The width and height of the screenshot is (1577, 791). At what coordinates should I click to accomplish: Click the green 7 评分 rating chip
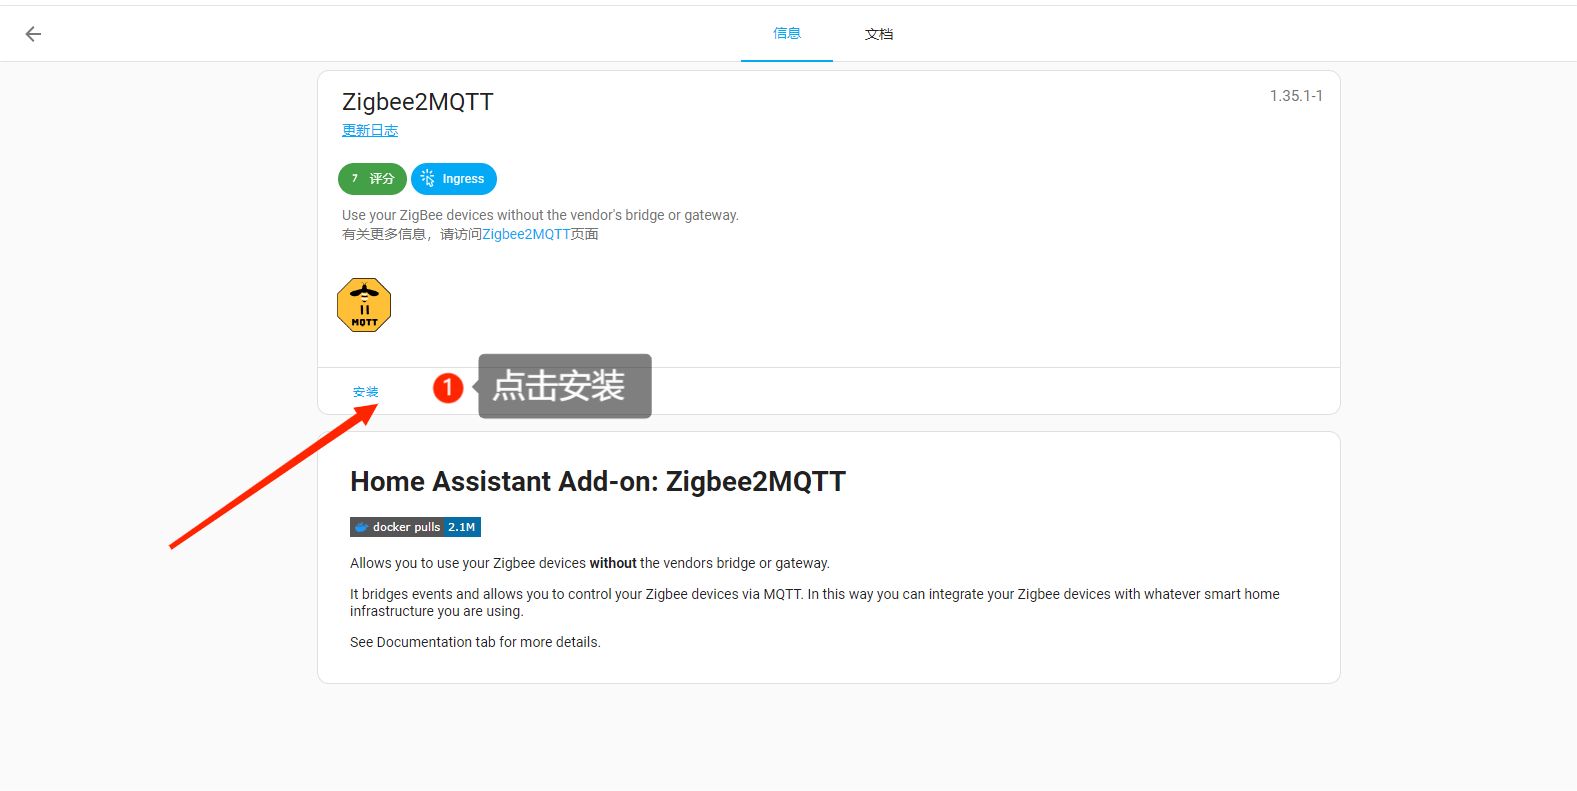(x=372, y=179)
